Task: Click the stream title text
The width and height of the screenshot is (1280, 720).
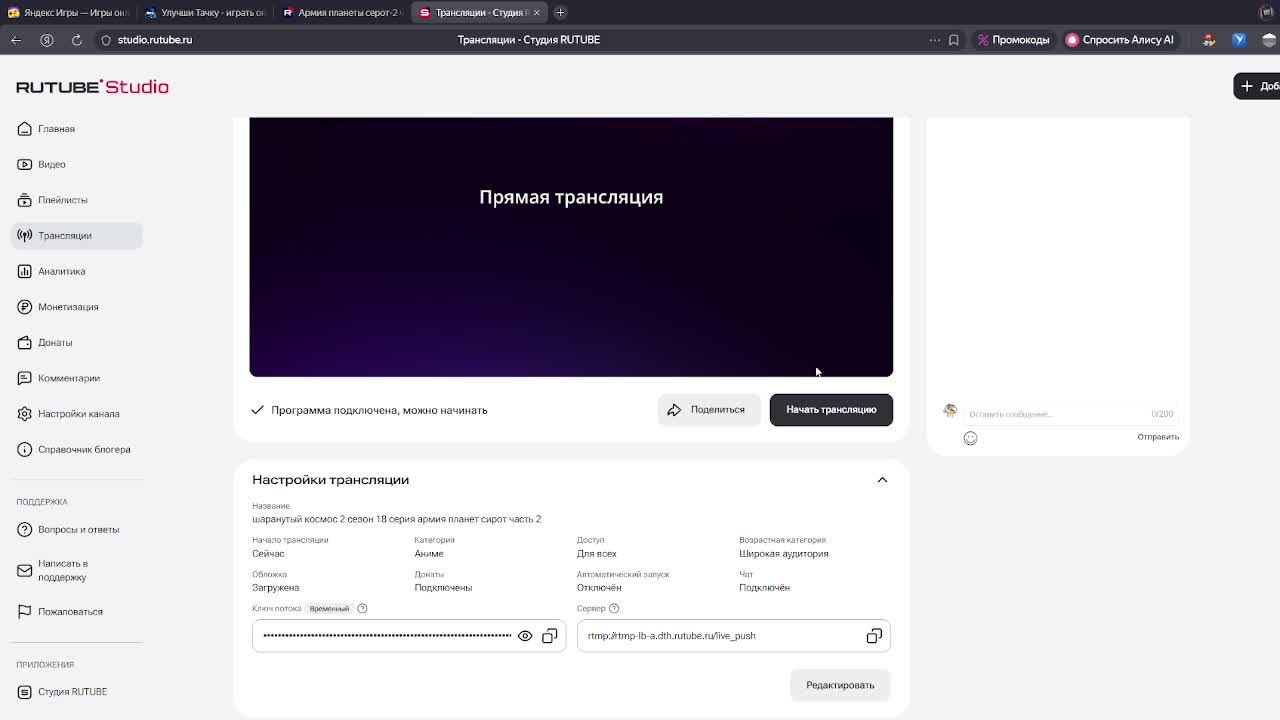Action: click(x=396, y=519)
